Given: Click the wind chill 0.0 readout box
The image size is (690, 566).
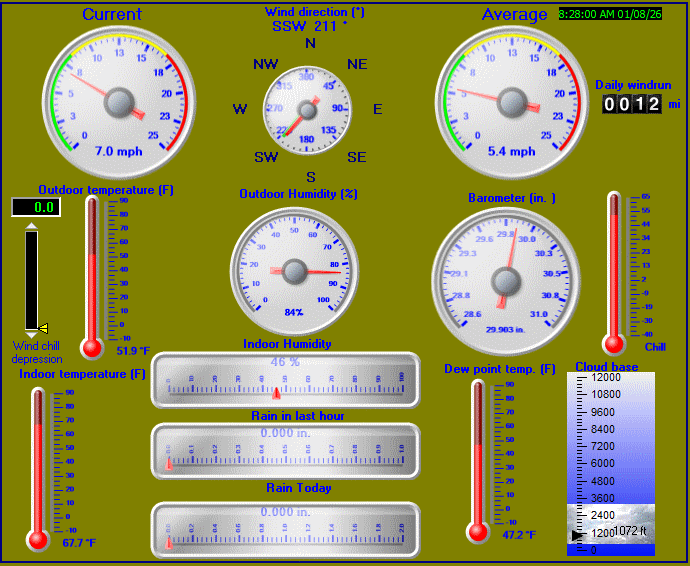Looking at the screenshot, I should [x=35, y=207].
